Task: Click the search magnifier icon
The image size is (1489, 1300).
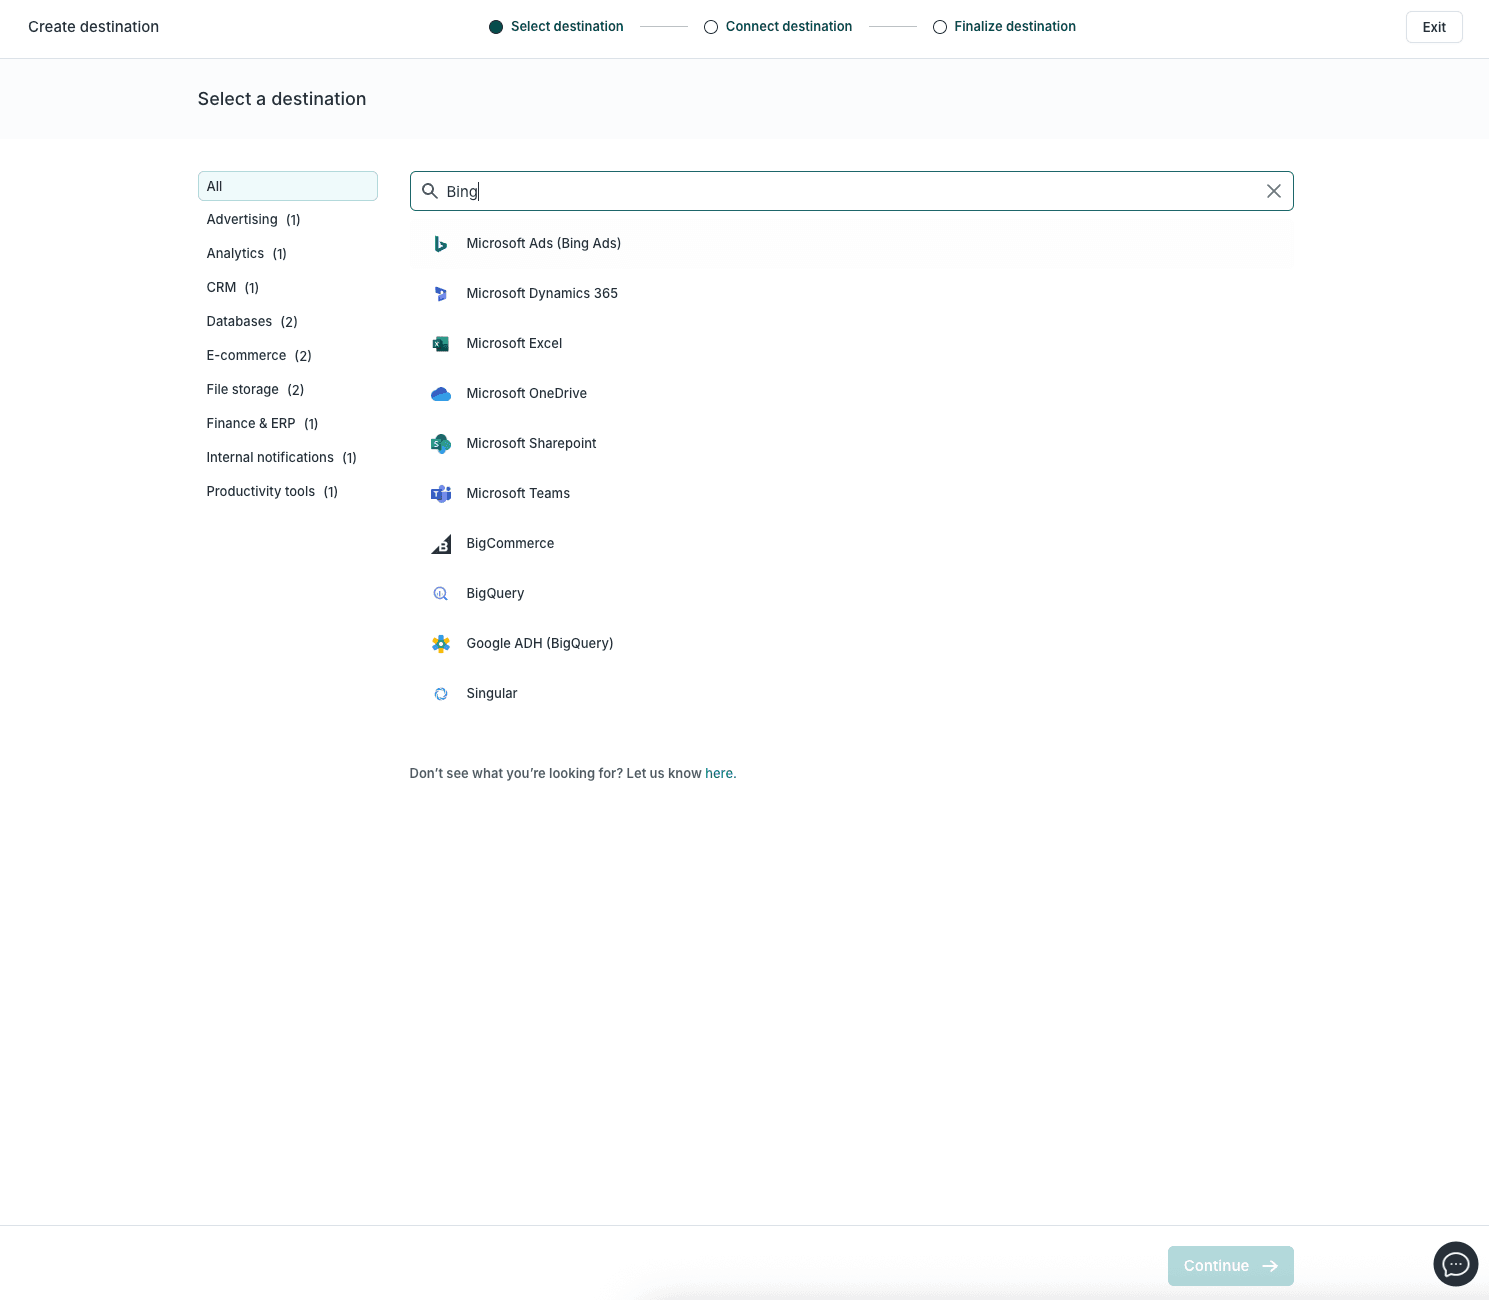Action: (x=429, y=191)
